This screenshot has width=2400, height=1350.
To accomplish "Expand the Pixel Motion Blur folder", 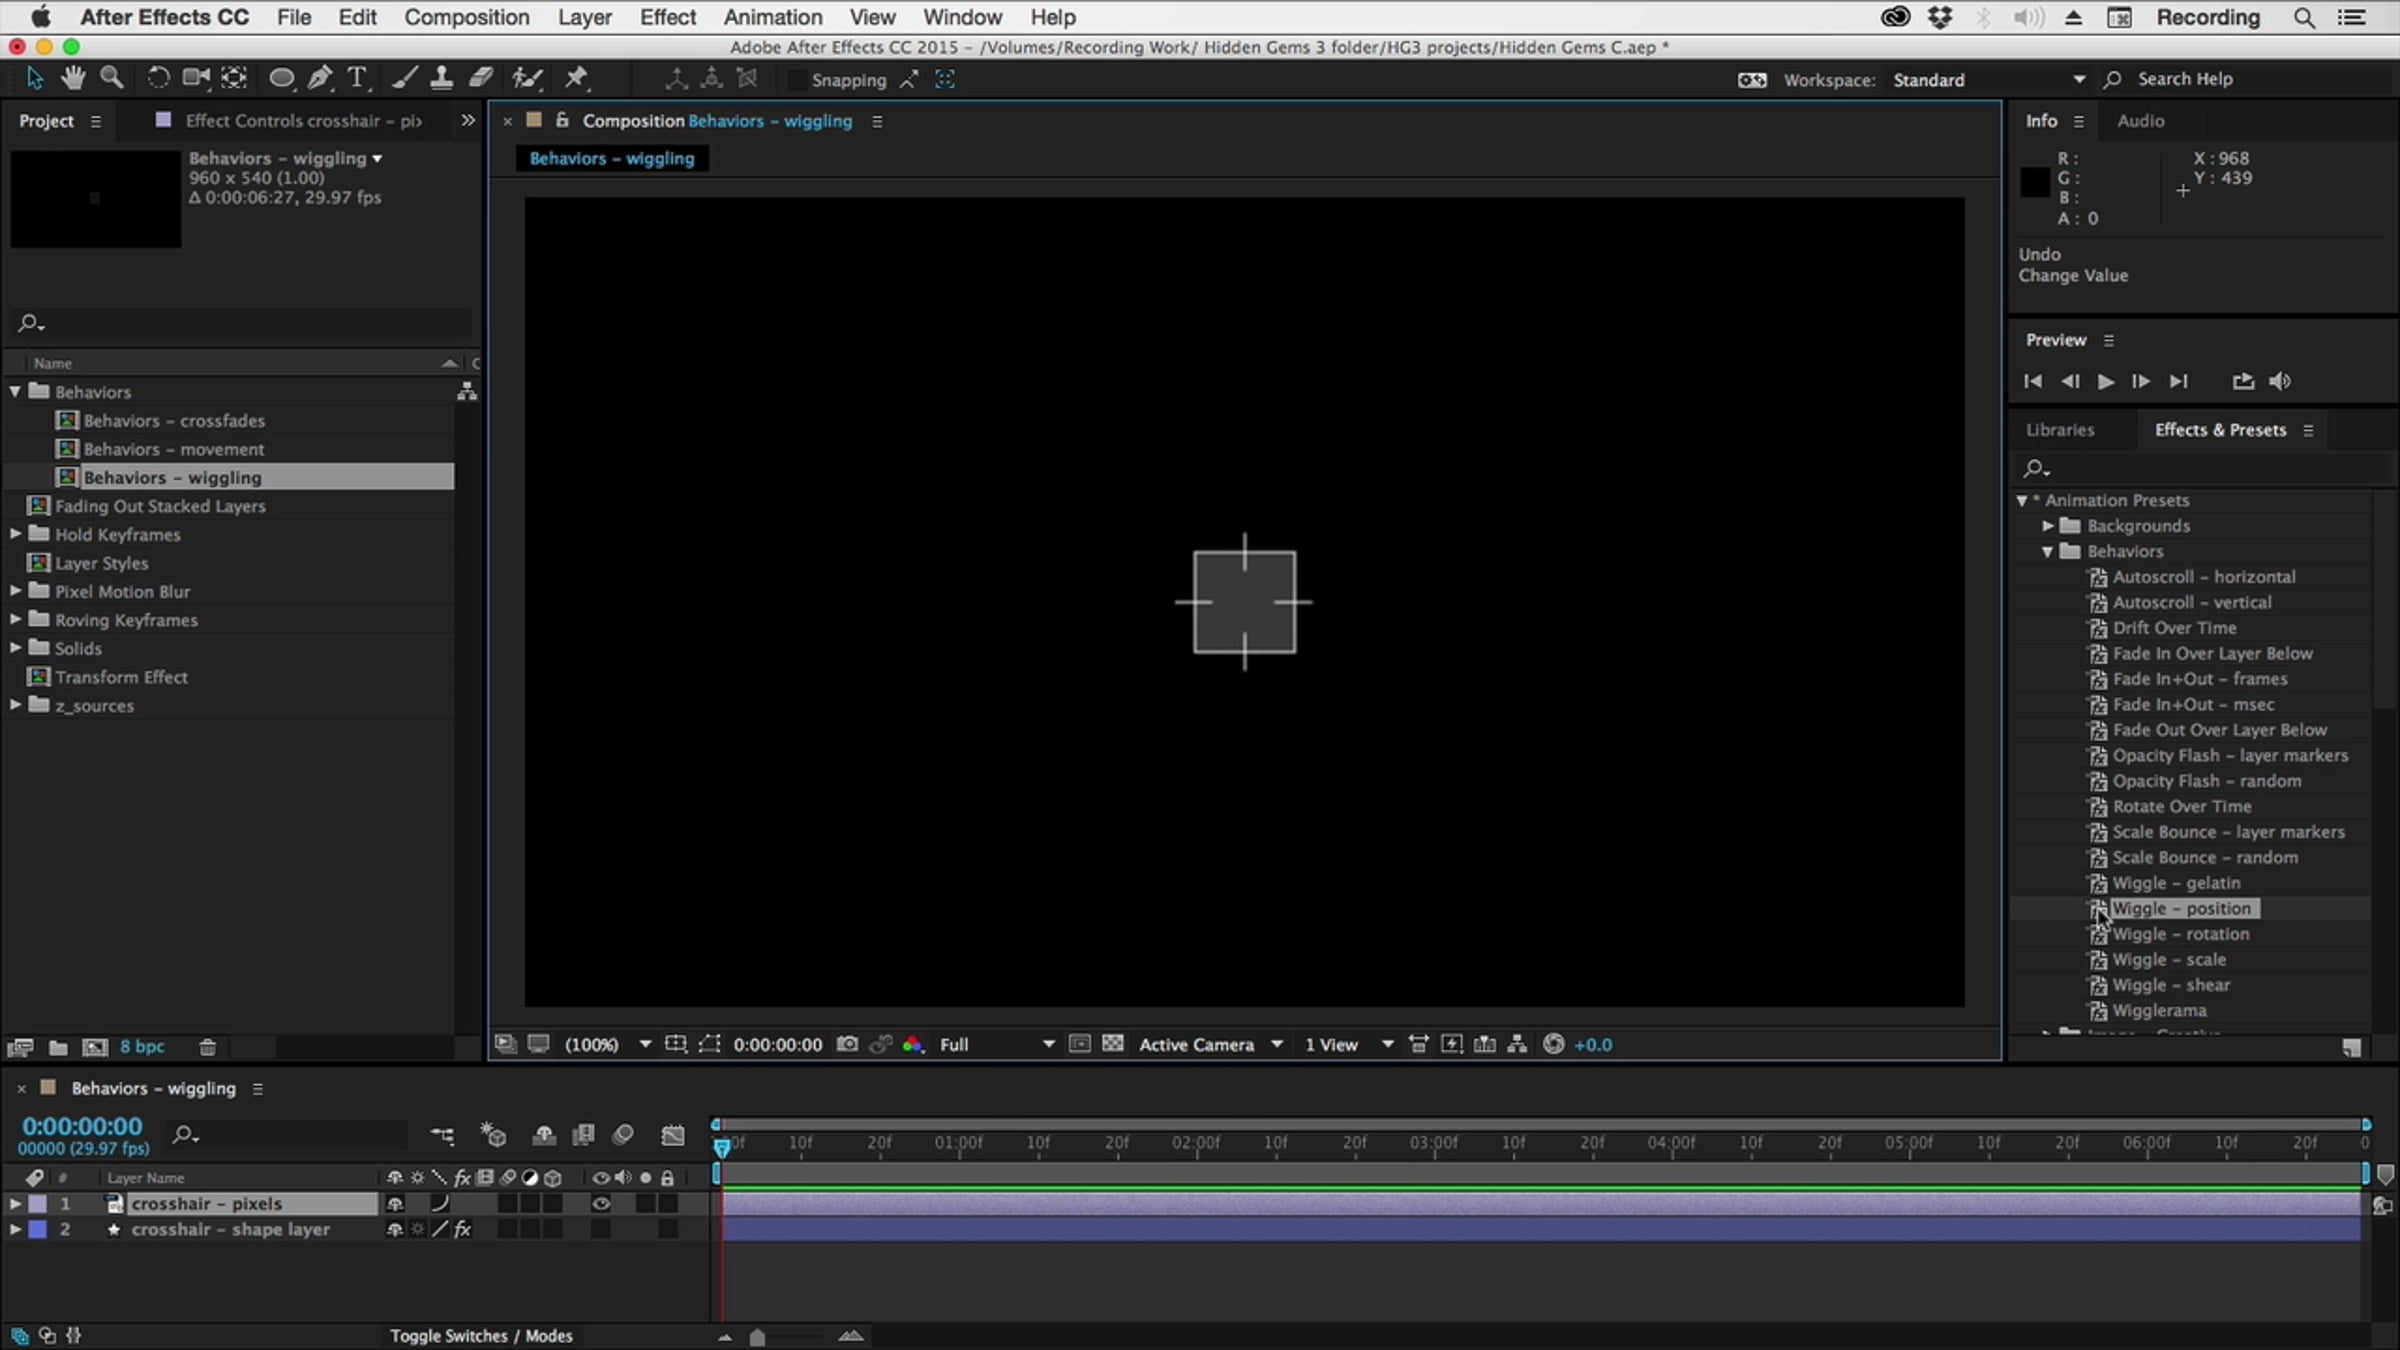I will click(15, 591).
